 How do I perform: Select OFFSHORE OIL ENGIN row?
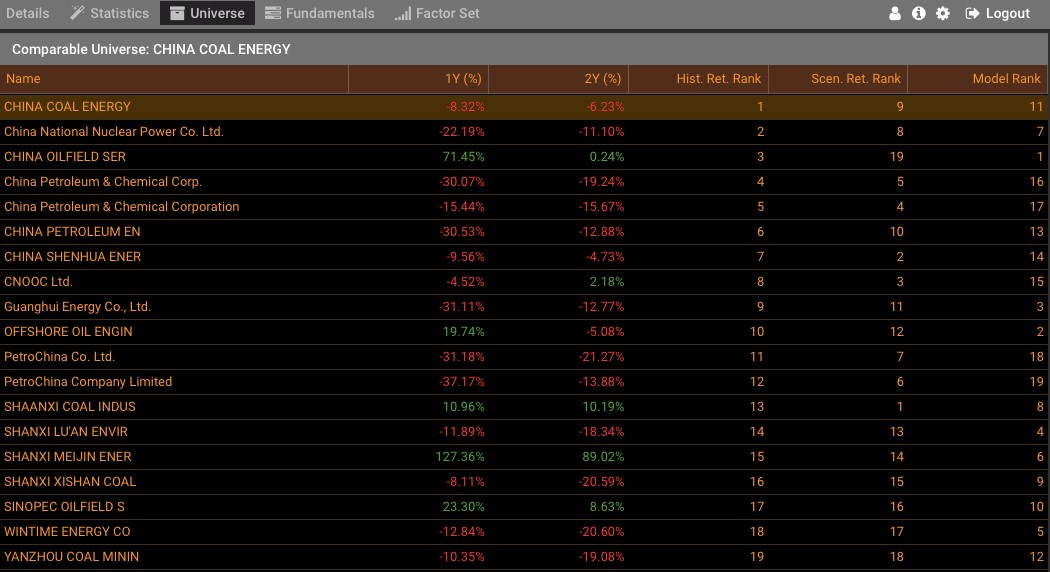click(525, 332)
